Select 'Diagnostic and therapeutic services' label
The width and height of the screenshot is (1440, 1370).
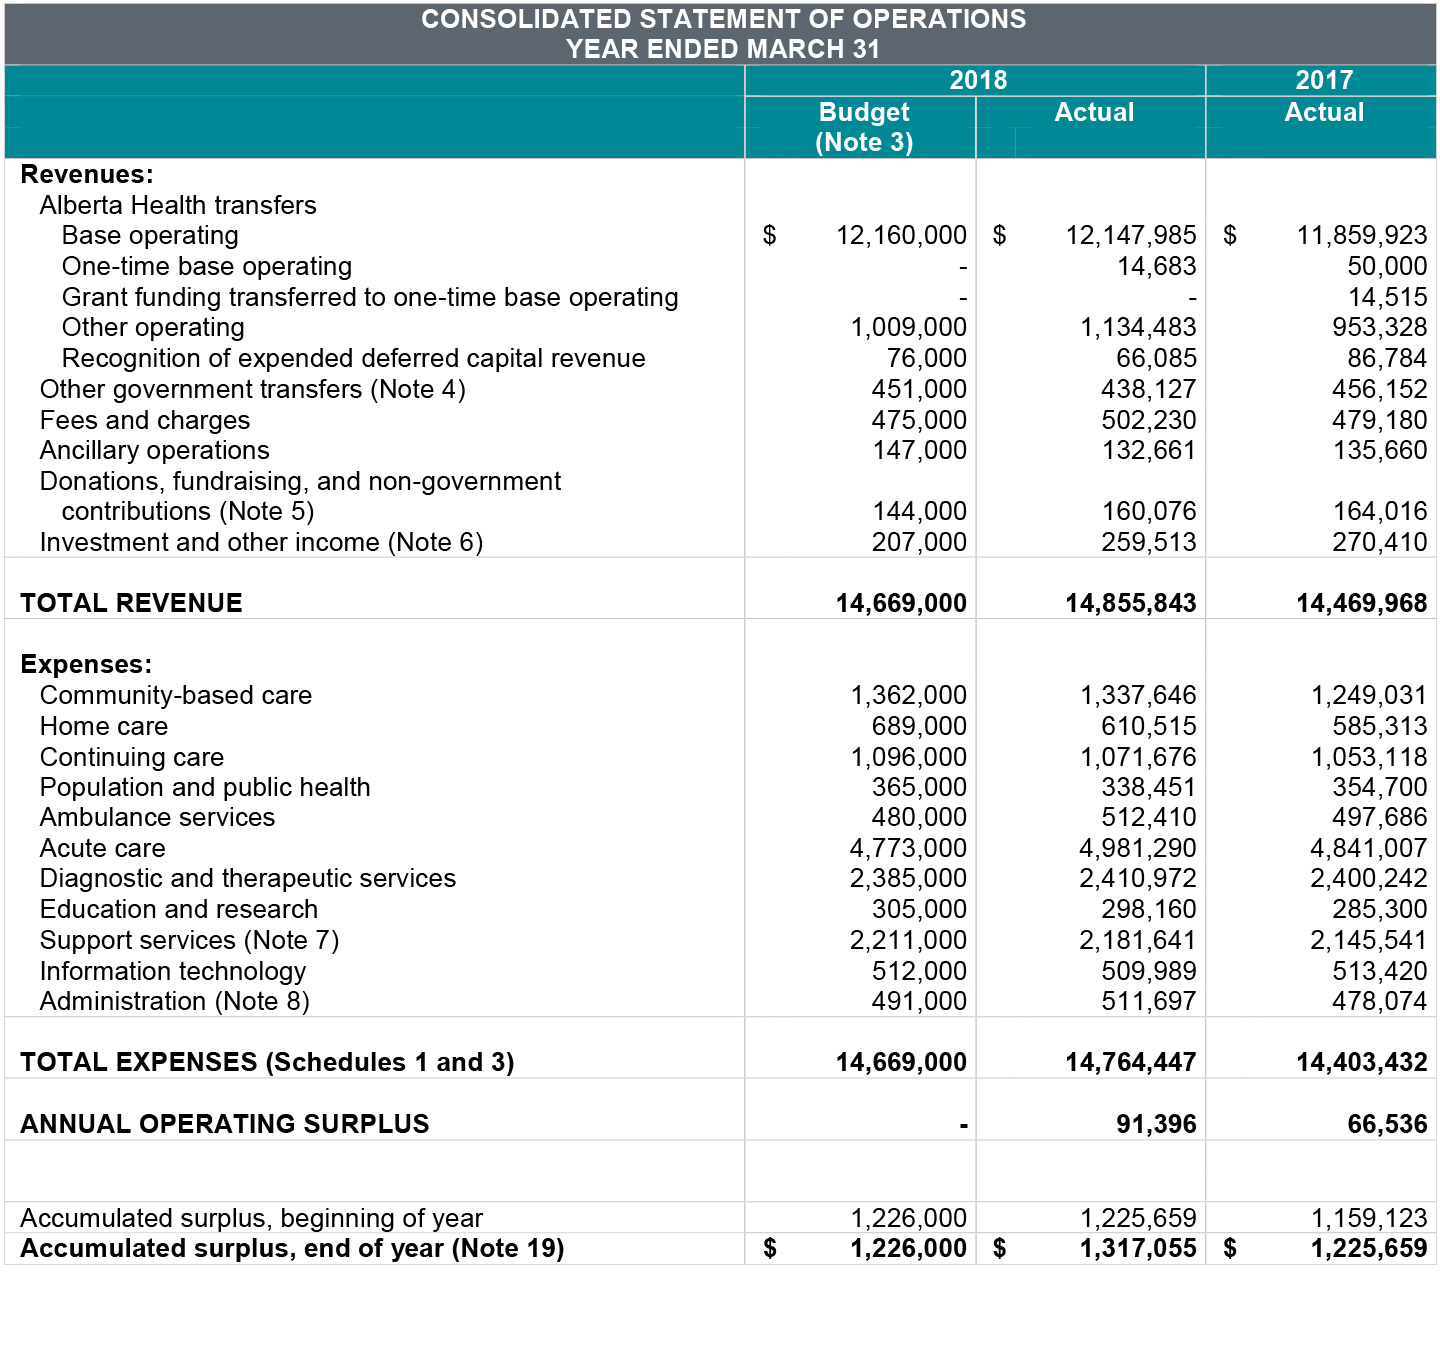(248, 879)
